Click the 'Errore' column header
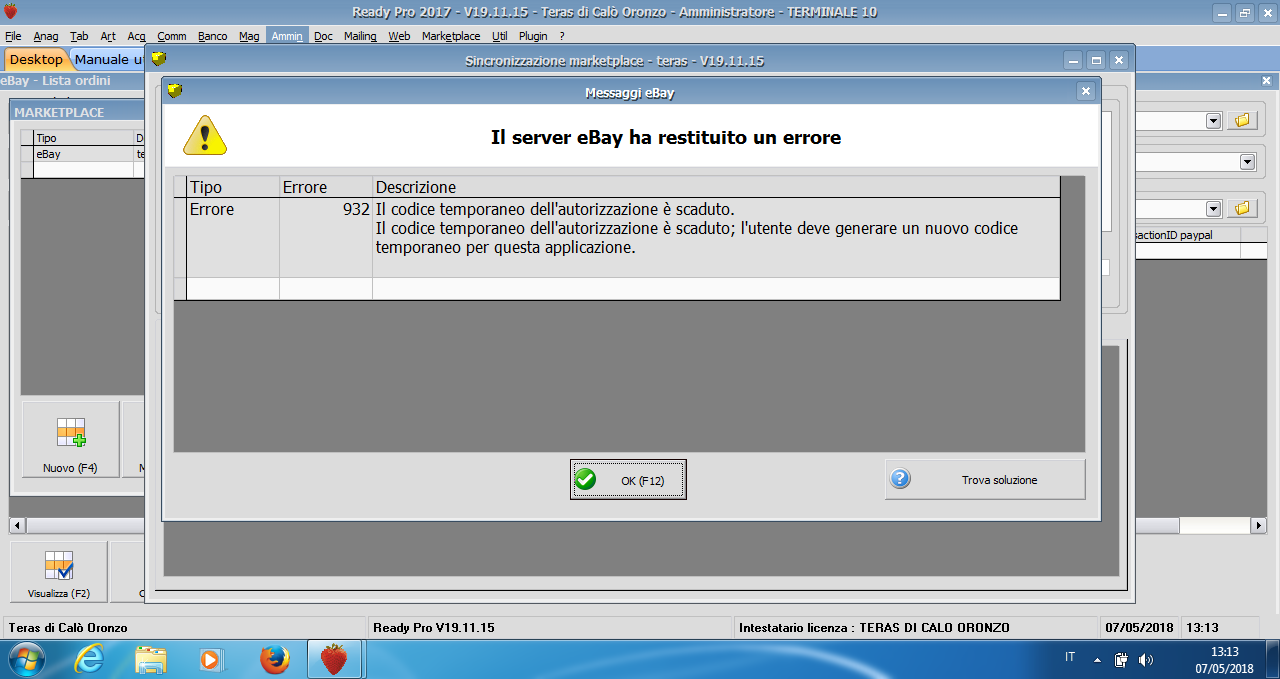1280x679 pixels. [326, 187]
